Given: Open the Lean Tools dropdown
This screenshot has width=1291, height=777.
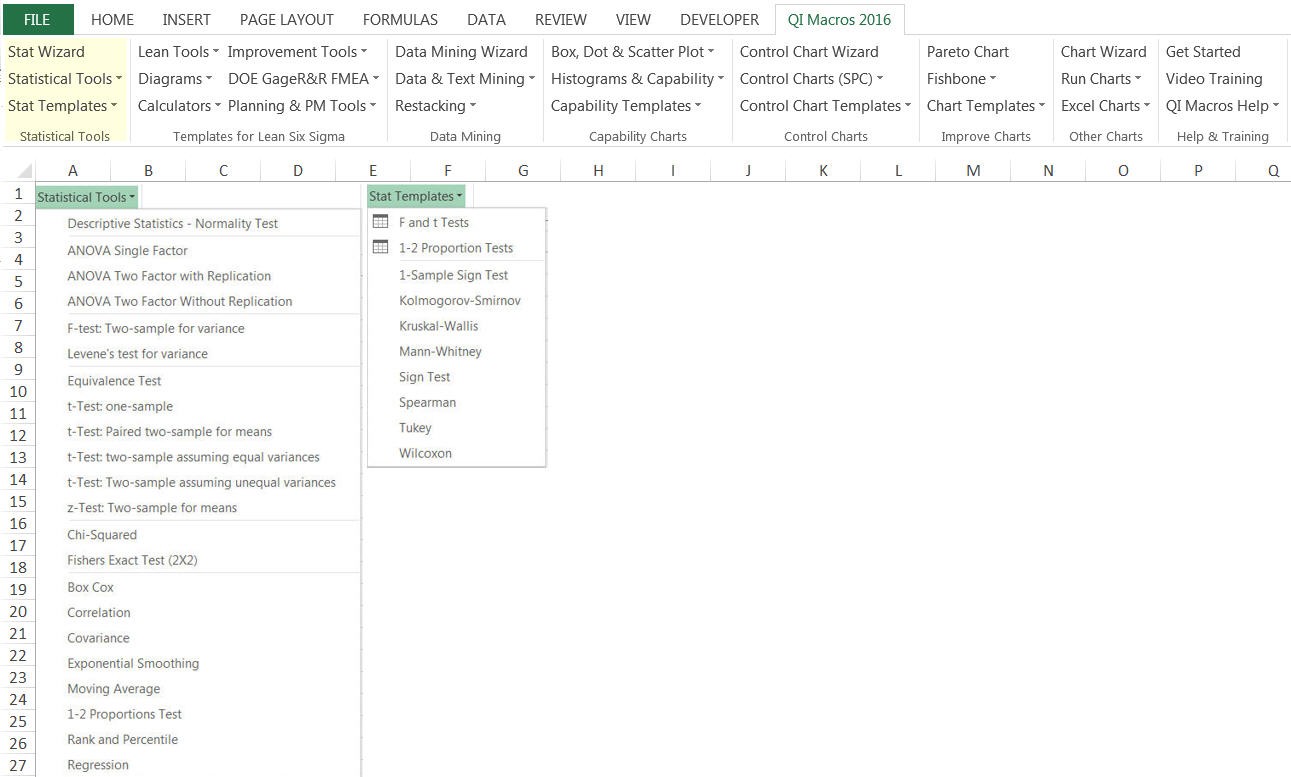Looking at the screenshot, I should [179, 51].
